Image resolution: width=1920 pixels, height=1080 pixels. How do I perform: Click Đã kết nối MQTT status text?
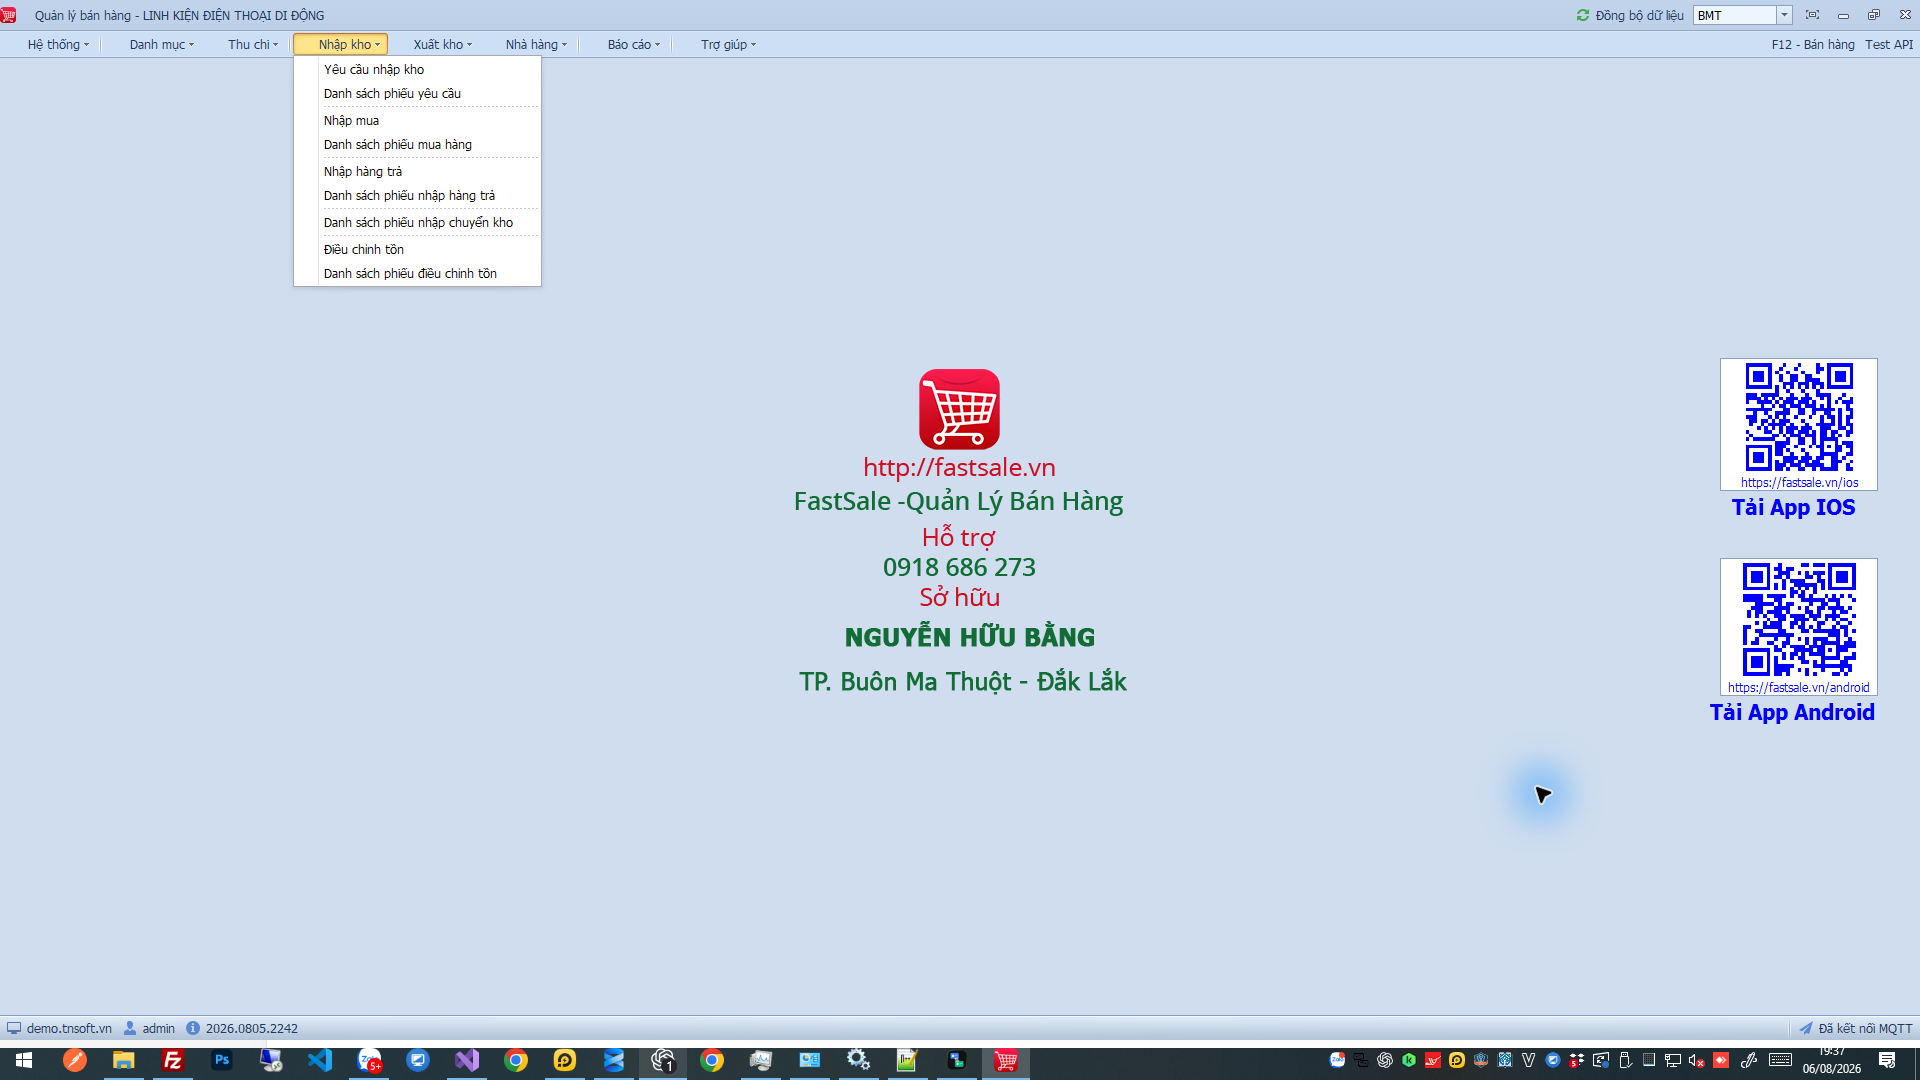(x=1865, y=1028)
